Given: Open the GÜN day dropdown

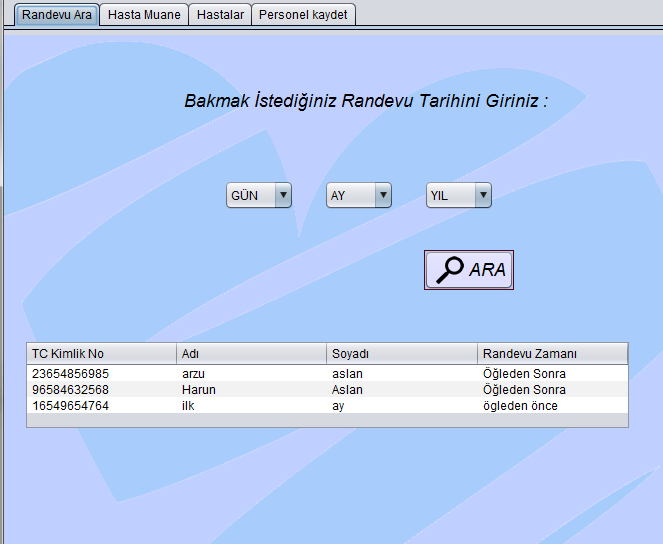Looking at the screenshot, I should tap(258, 195).
